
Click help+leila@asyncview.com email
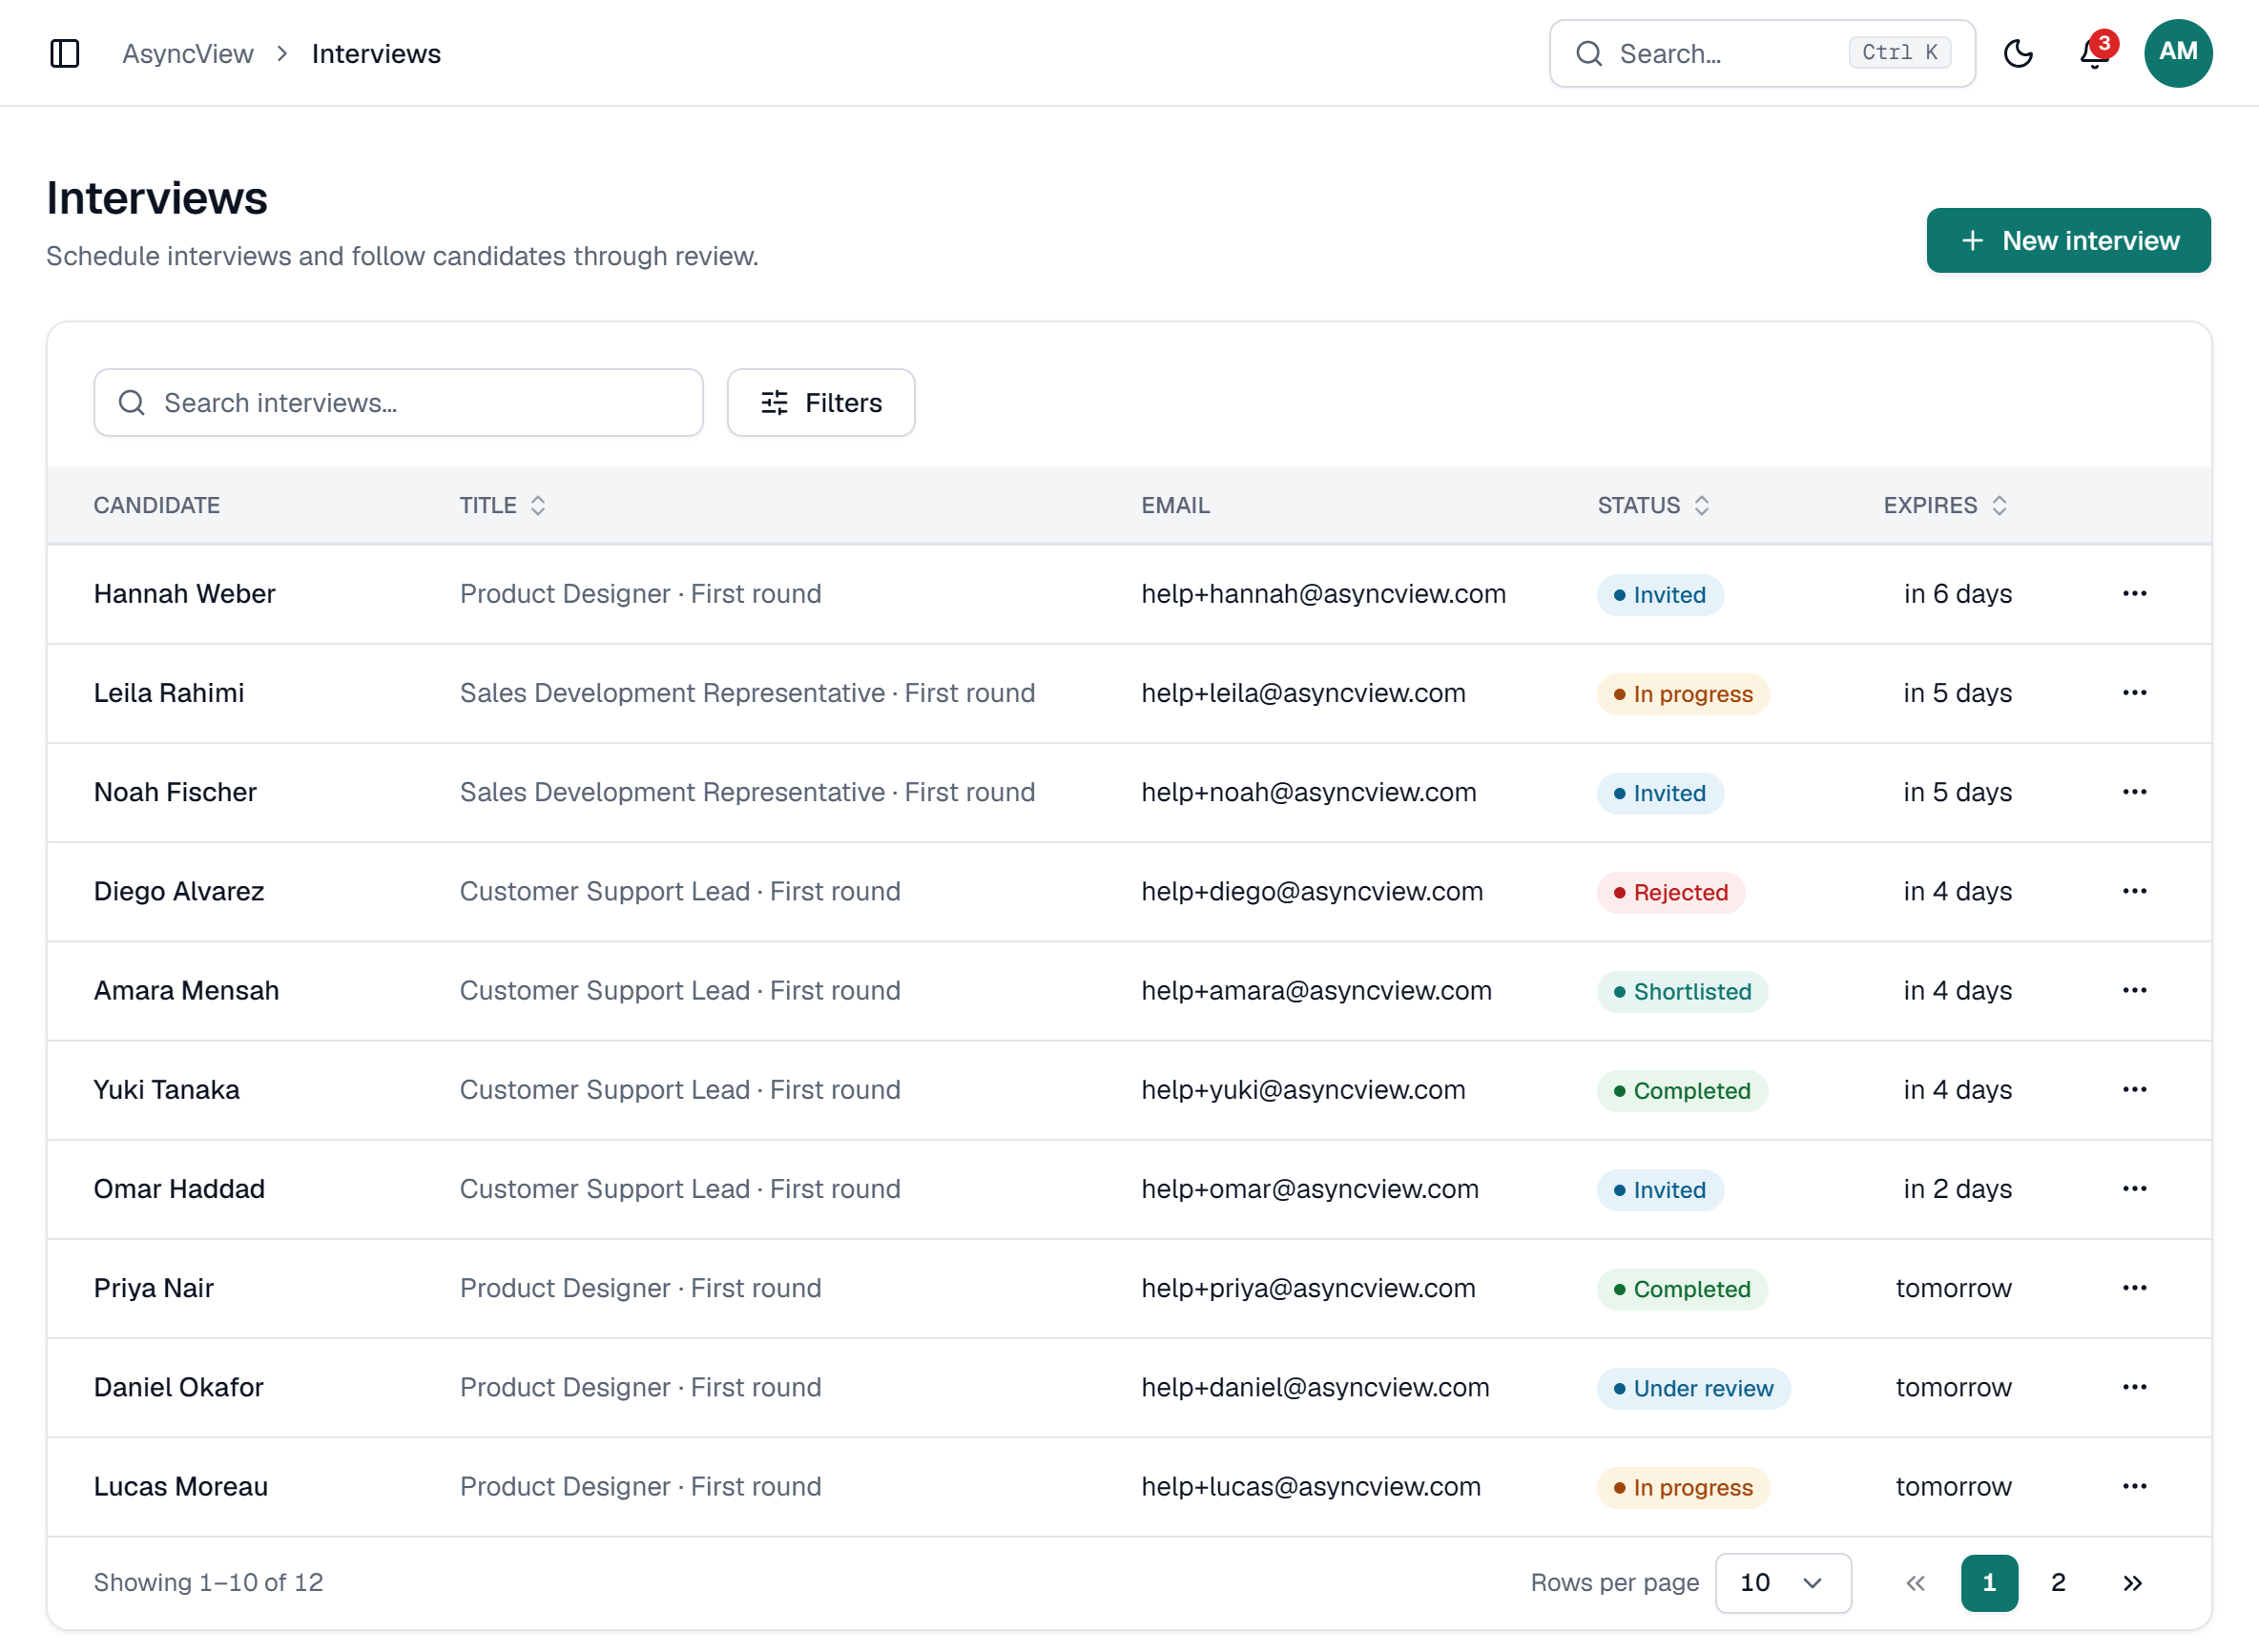(x=1303, y=693)
